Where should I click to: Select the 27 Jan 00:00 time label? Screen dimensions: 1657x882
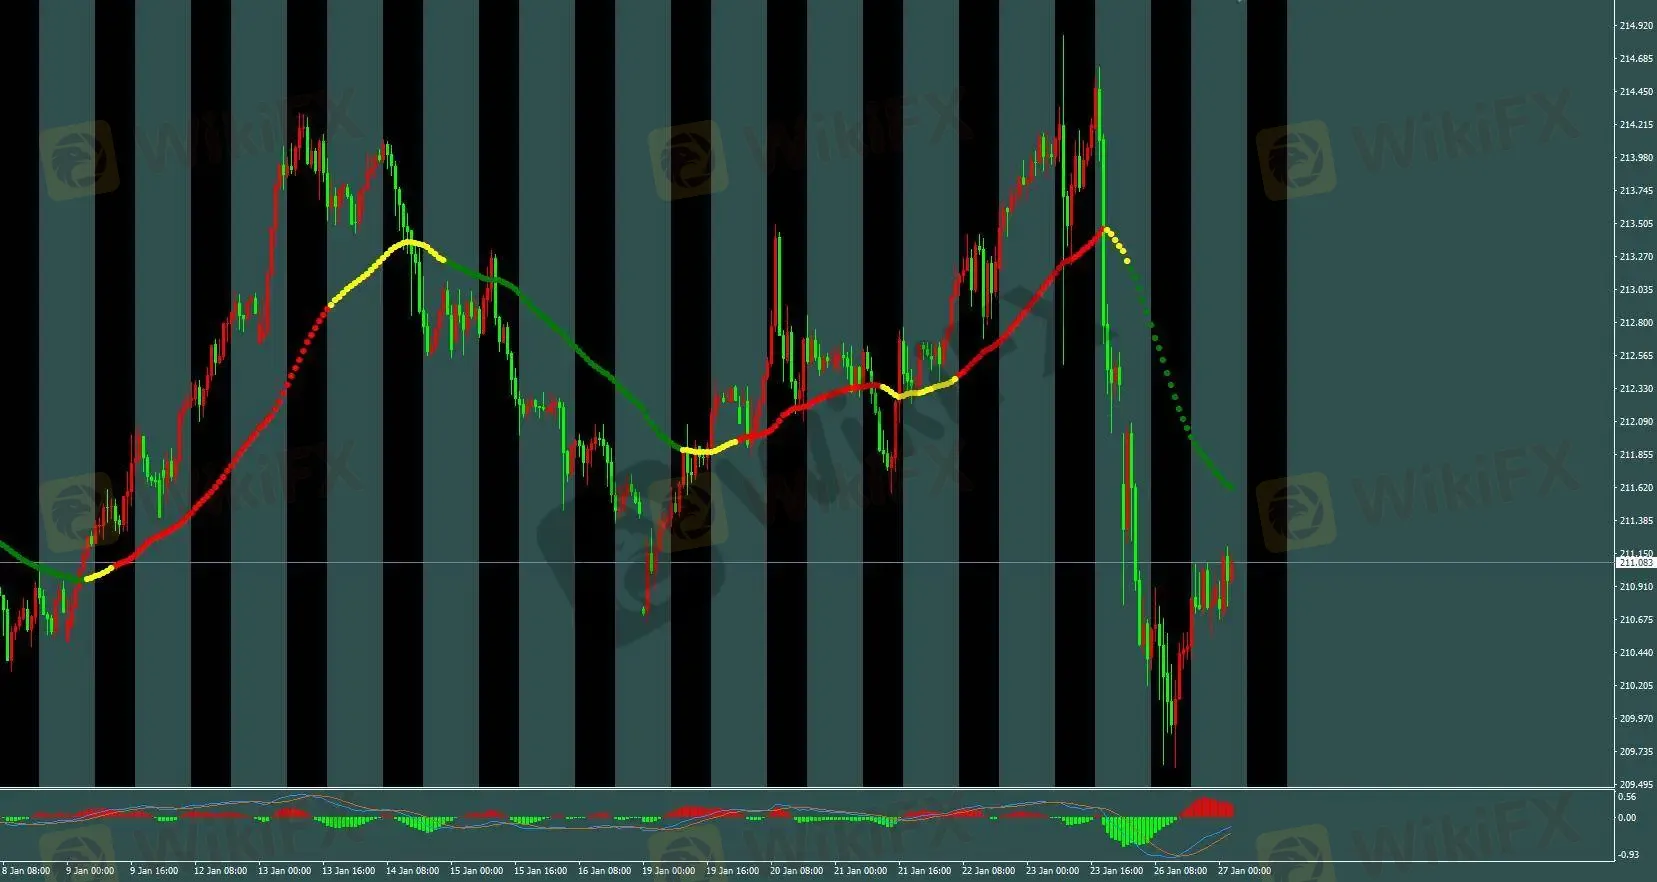point(1244,871)
